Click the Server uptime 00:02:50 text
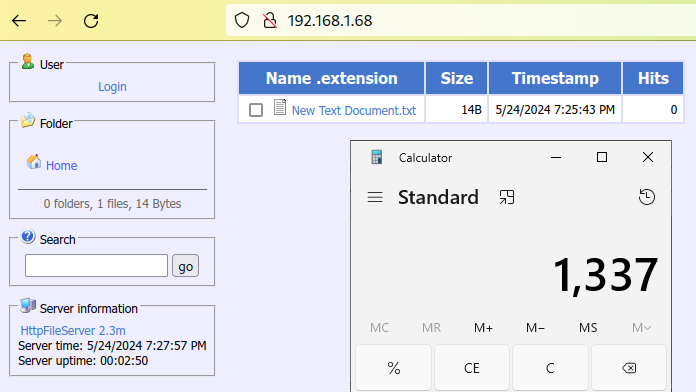This screenshot has height=392, width=696. pos(83,360)
